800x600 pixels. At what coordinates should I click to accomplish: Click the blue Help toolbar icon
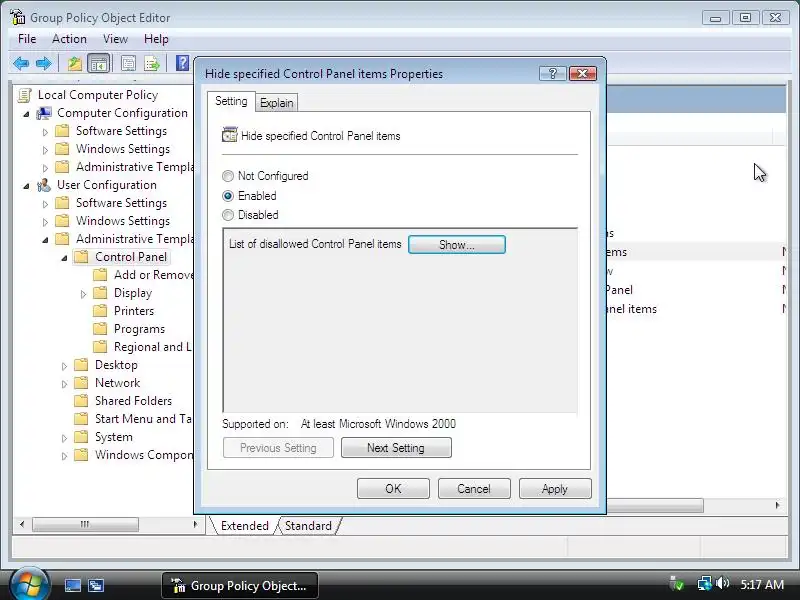pyautogui.click(x=182, y=63)
